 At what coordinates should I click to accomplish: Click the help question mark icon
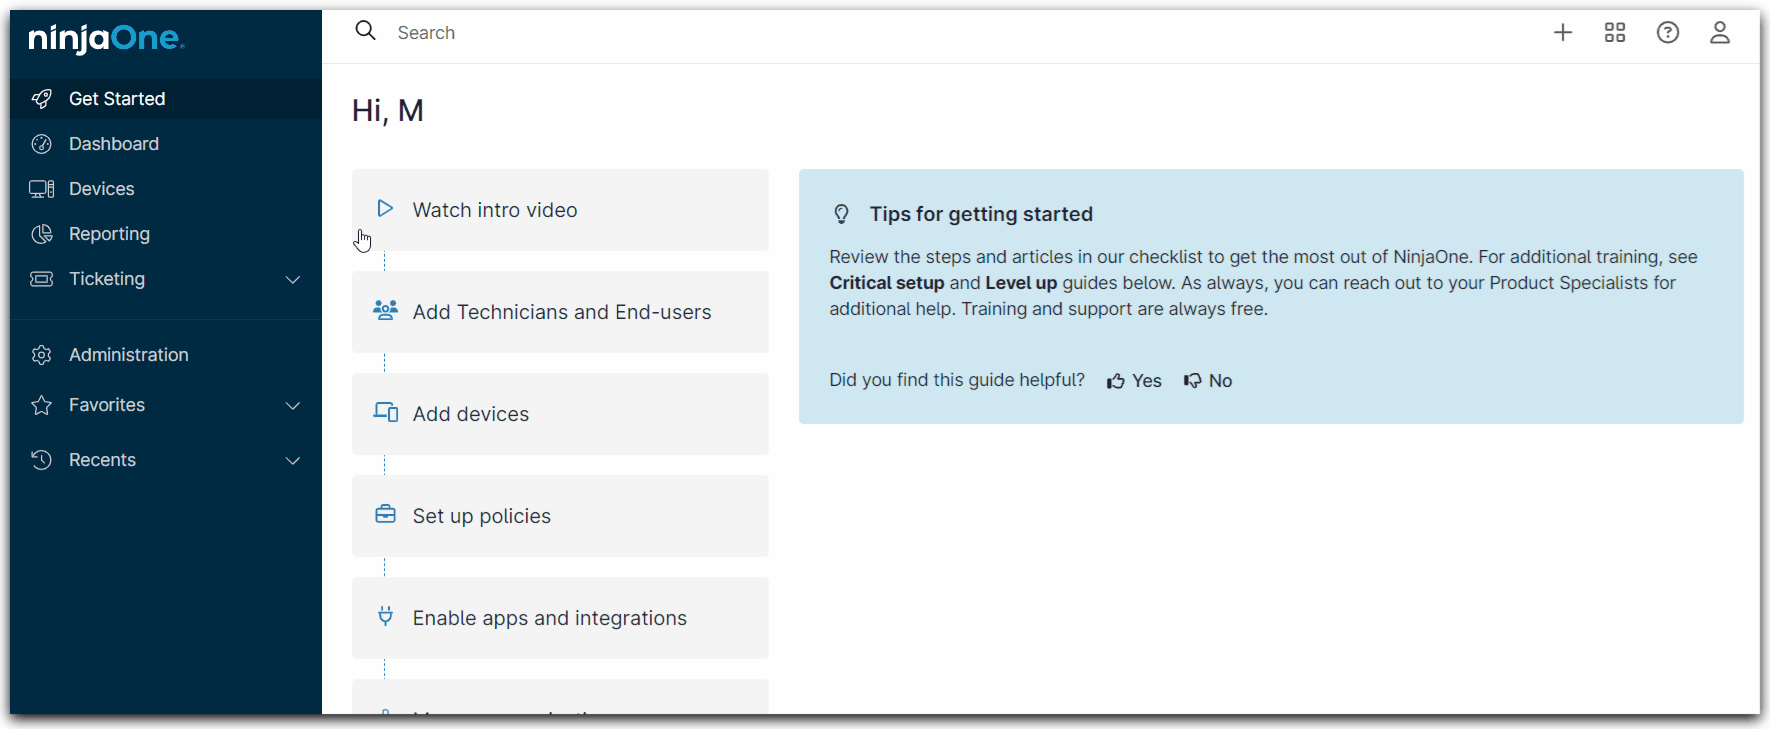pyautogui.click(x=1668, y=33)
